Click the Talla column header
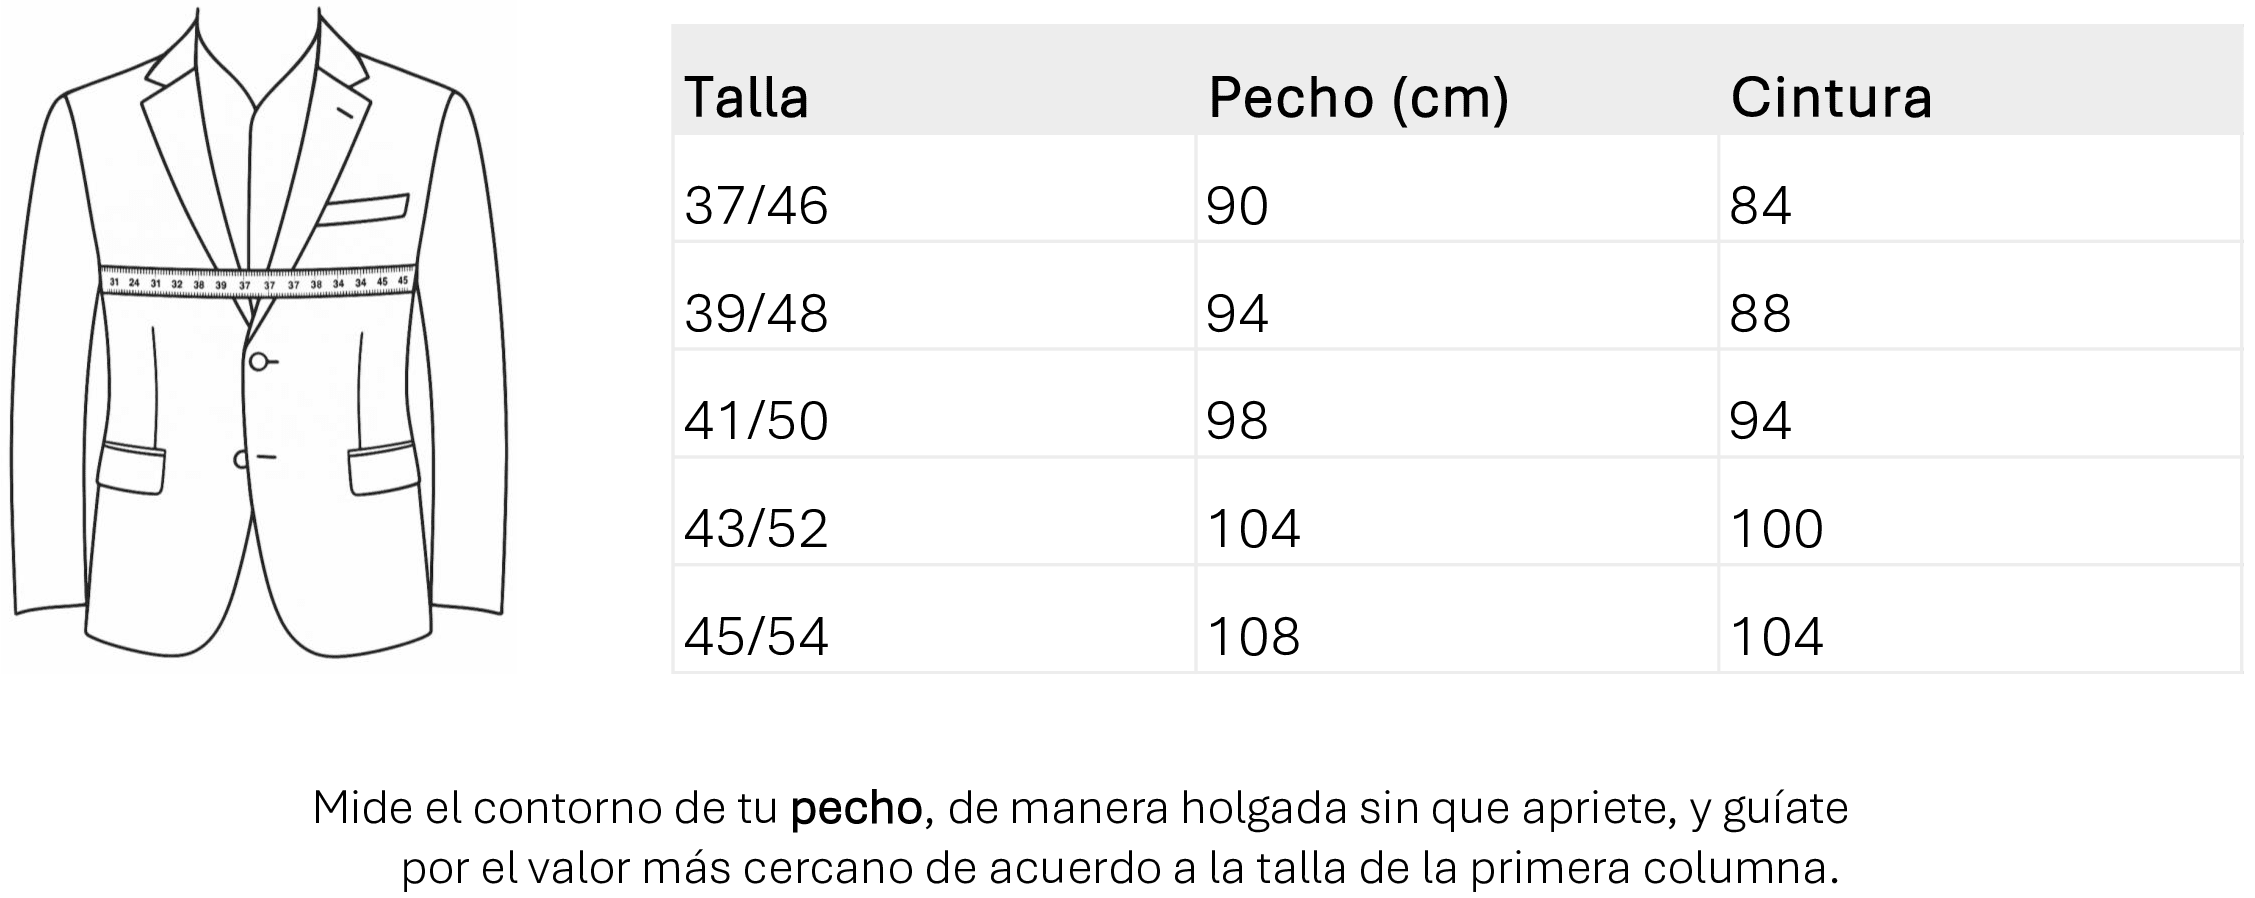The image size is (2255, 898). (746, 98)
